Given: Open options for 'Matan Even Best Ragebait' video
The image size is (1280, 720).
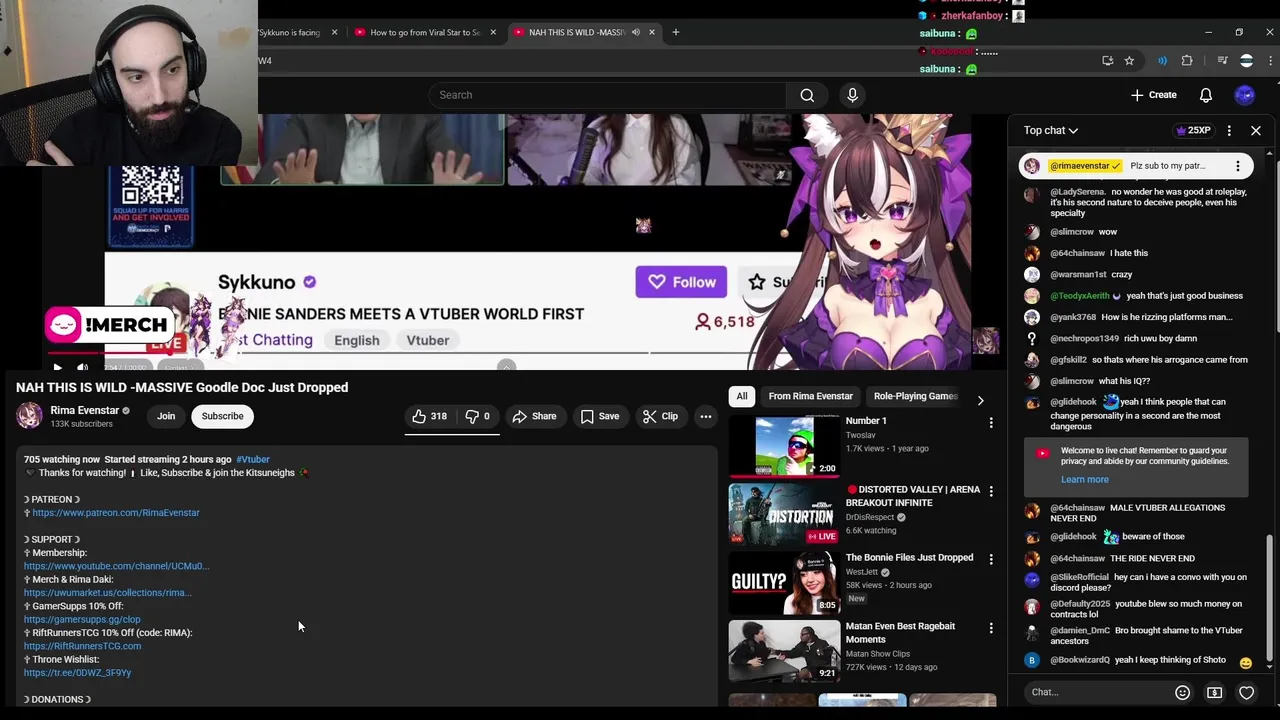Looking at the screenshot, I should (x=991, y=628).
